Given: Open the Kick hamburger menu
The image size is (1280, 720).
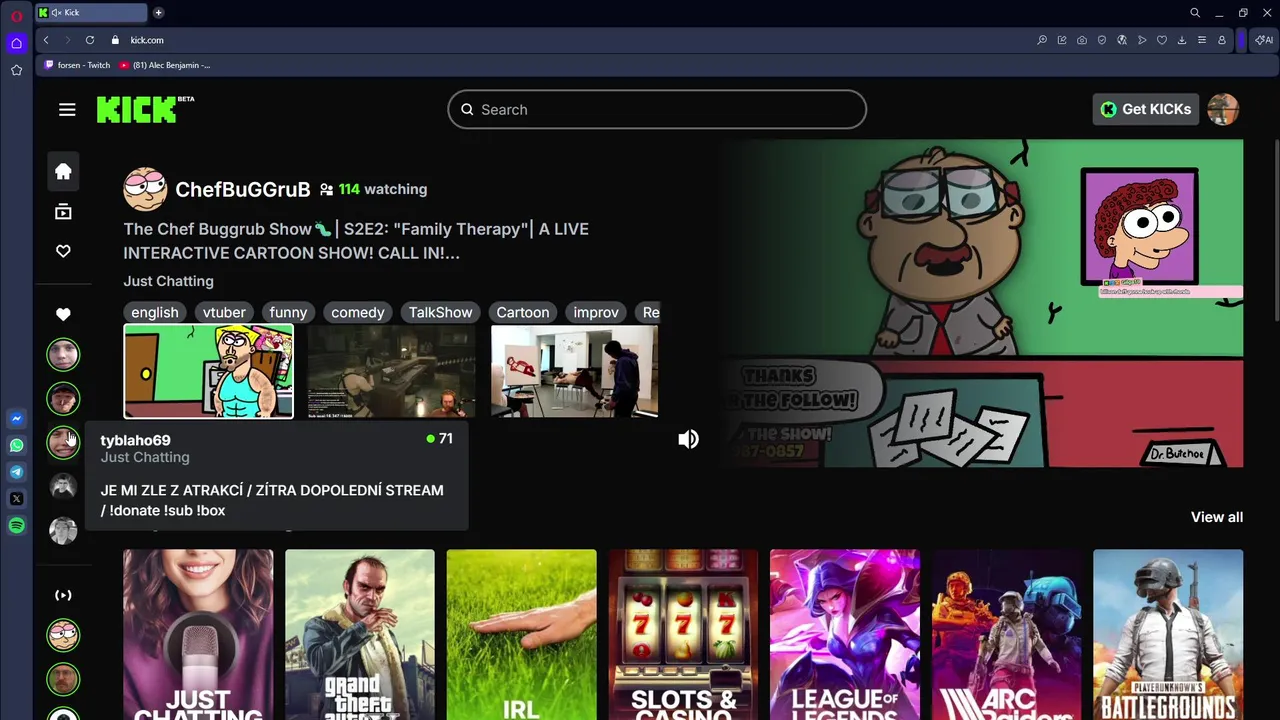Looking at the screenshot, I should point(67,110).
